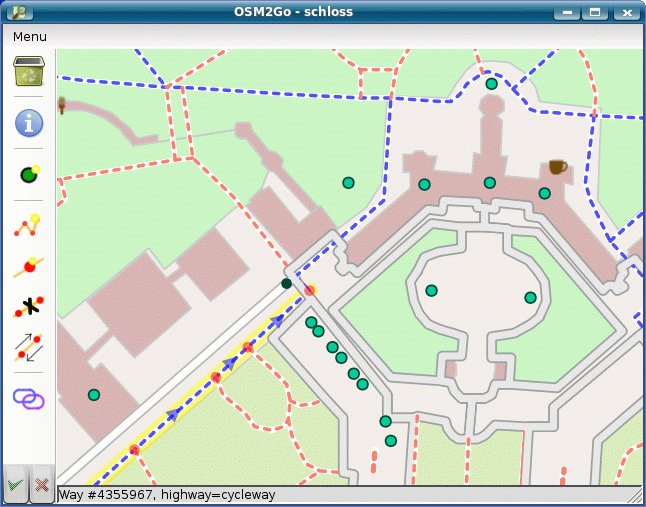This screenshot has height=507, width=646.
Task: Select the dark green node at way end
Action: [286, 283]
